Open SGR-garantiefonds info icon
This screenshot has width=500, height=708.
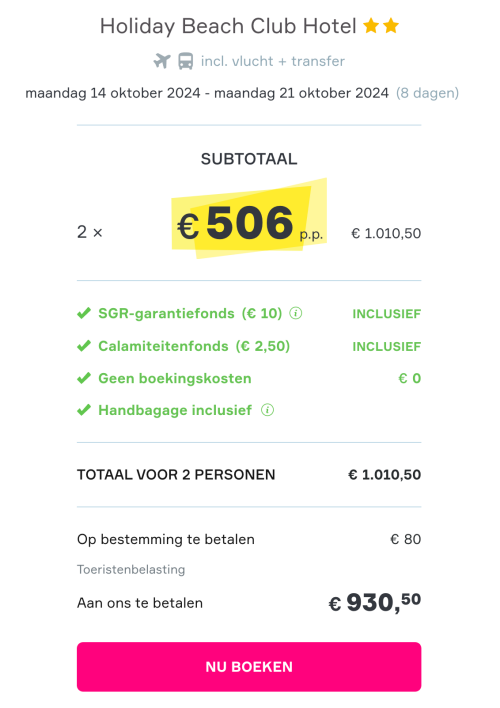coord(295,313)
